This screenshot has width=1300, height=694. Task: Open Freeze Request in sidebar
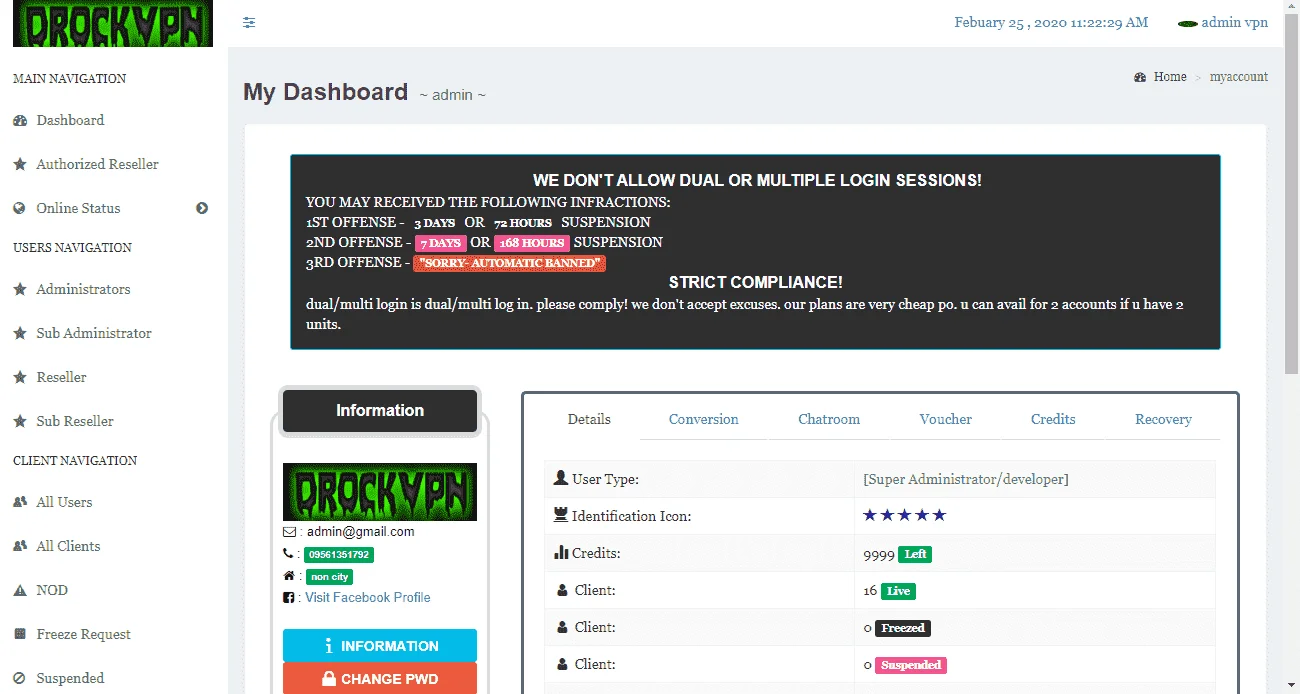pos(83,634)
